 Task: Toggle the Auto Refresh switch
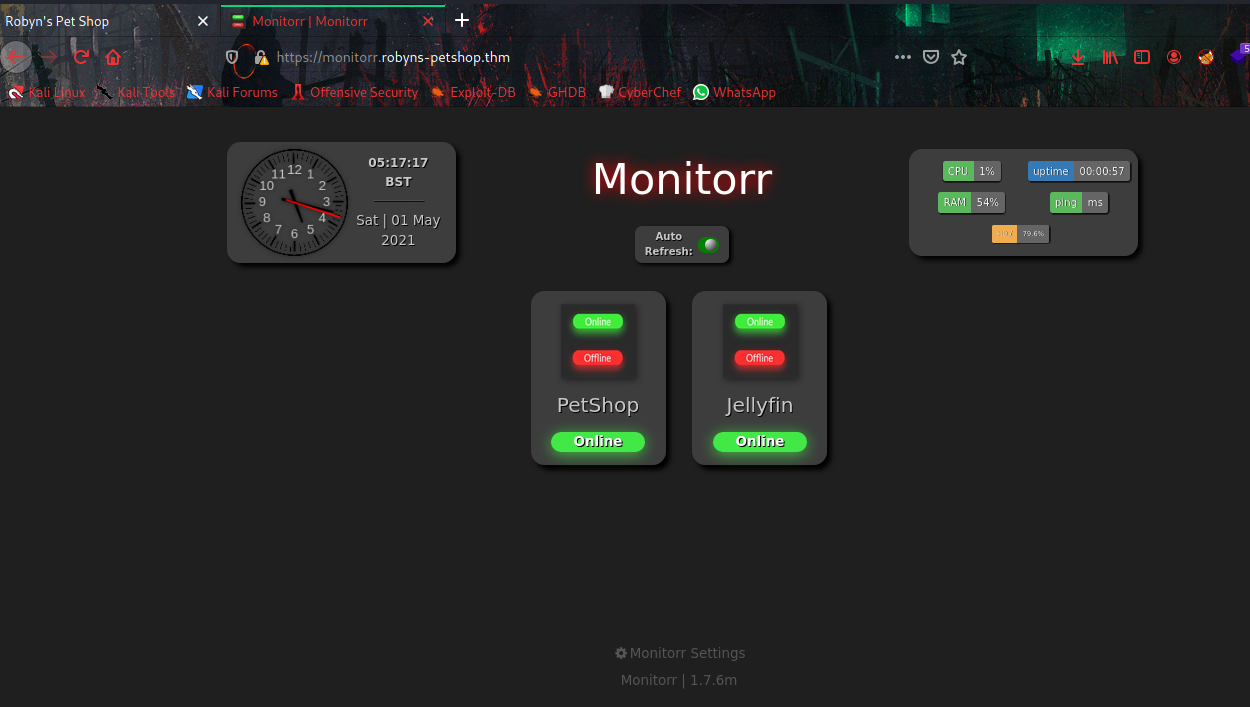point(709,245)
